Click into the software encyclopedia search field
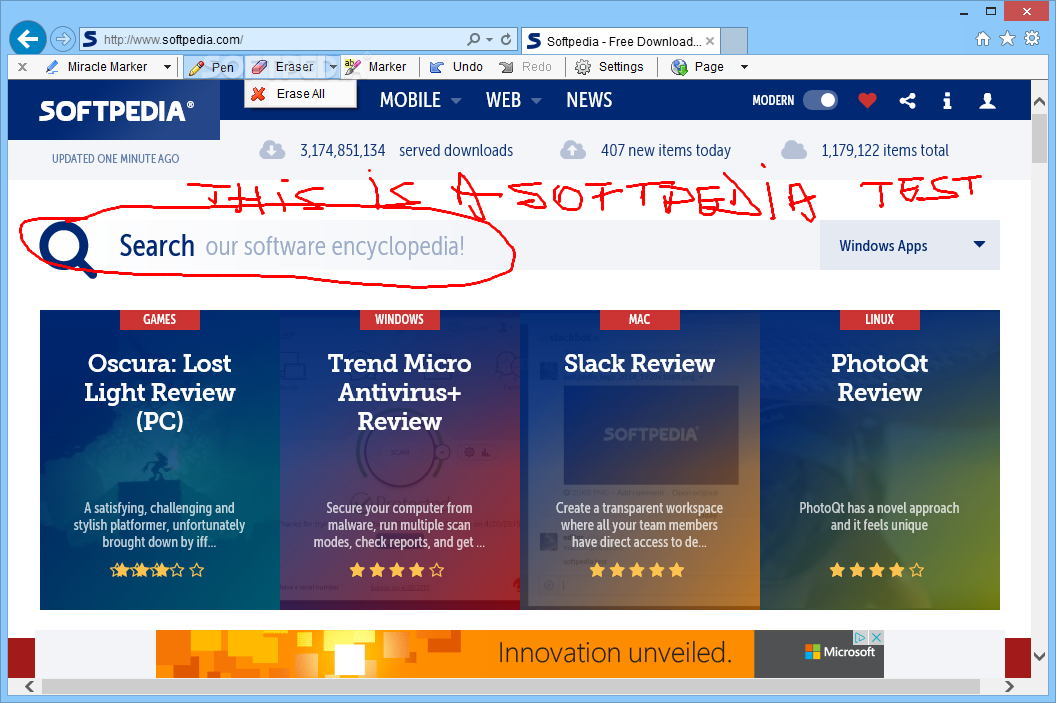Screen dimensions: 1056x703 tap(431, 246)
